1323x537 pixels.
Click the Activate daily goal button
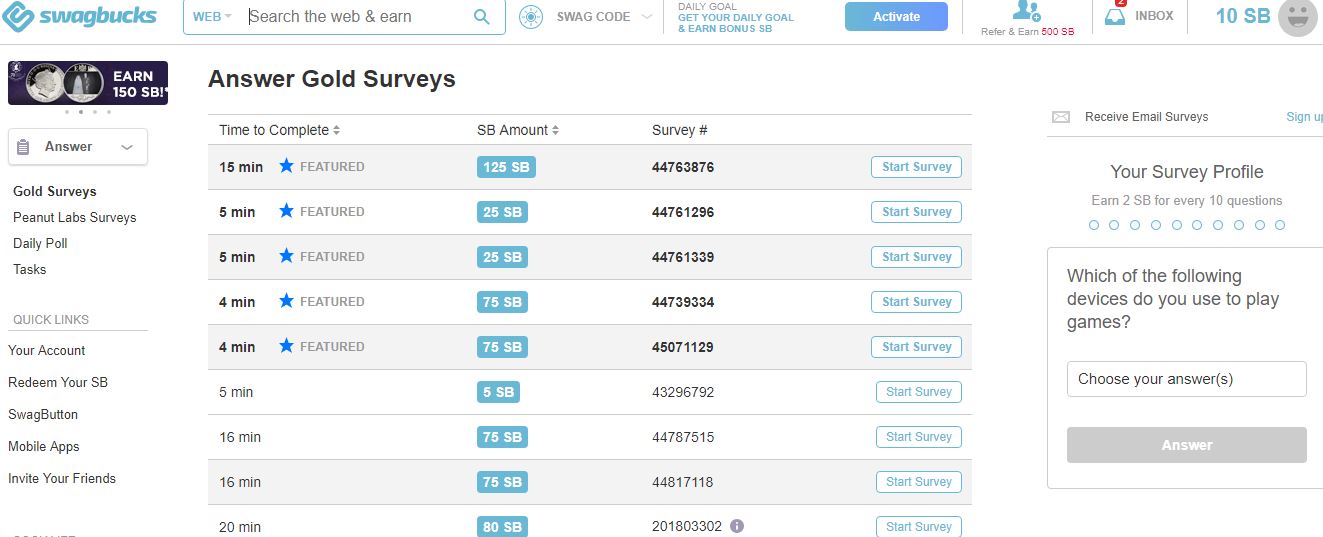click(x=896, y=17)
